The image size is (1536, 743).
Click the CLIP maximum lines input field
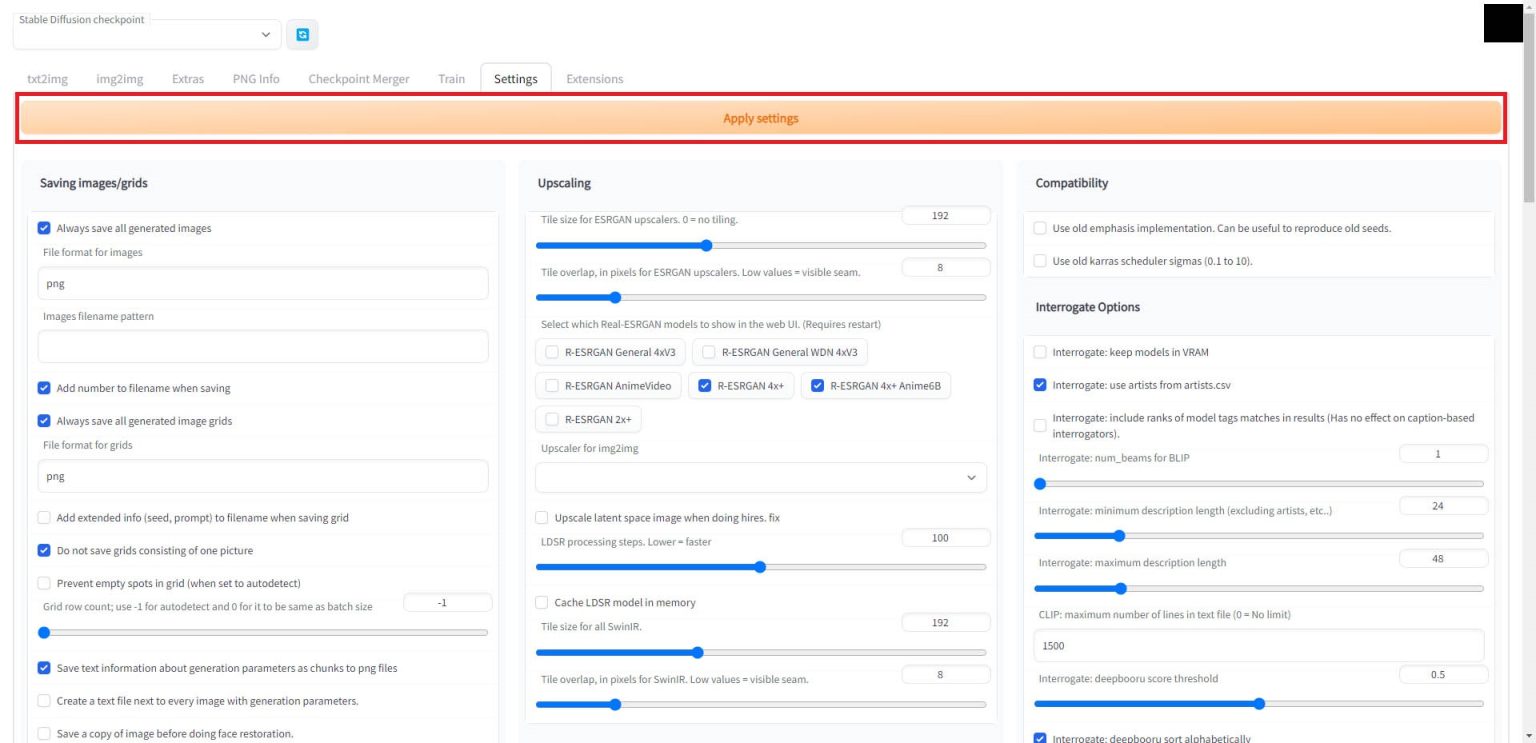click(x=1258, y=646)
